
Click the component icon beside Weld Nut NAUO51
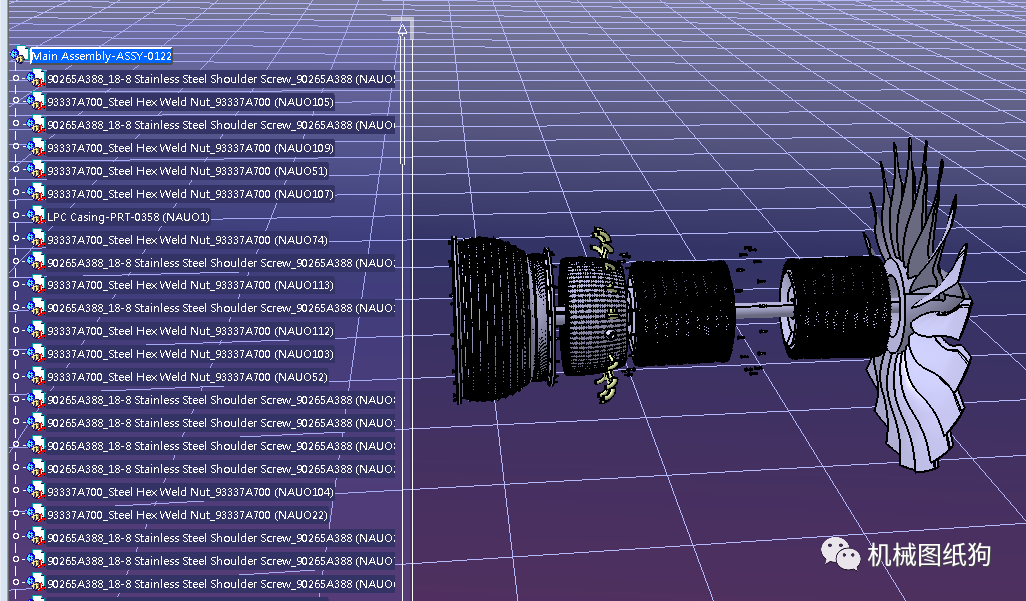[x=35, y=170]
